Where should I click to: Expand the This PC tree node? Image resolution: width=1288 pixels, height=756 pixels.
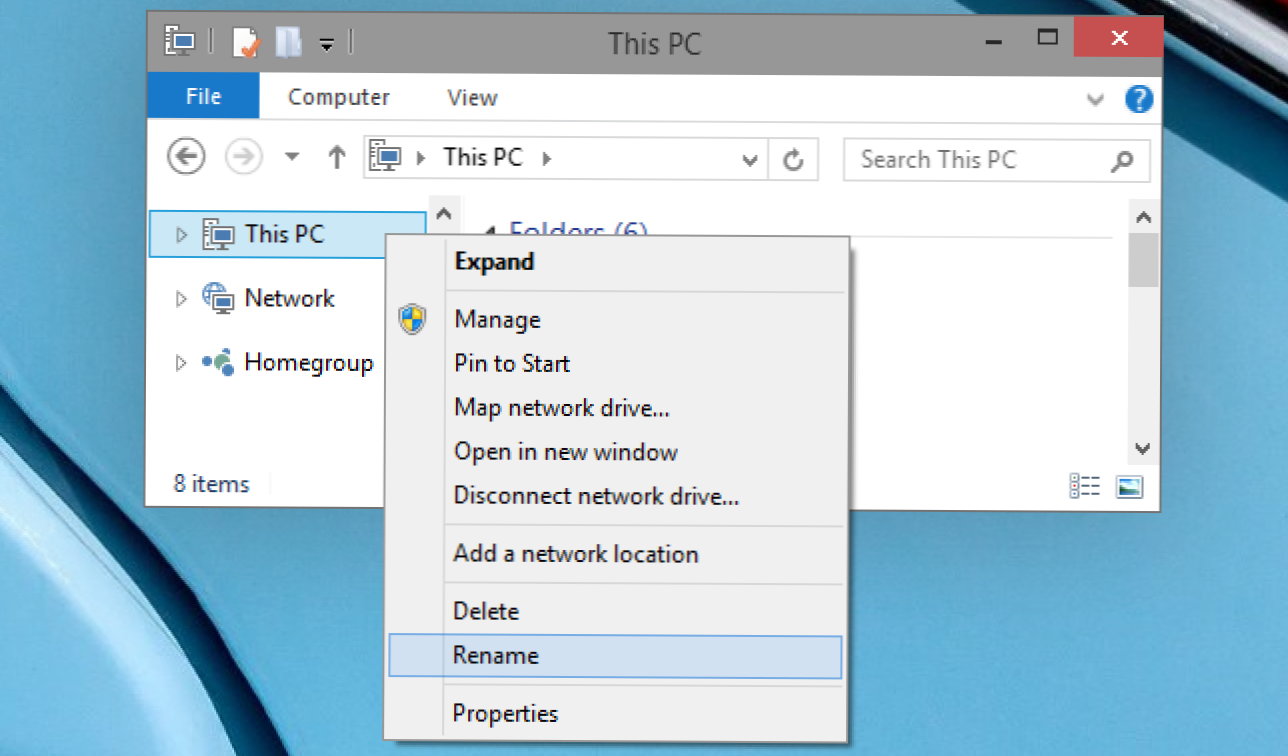click(x=181, y=235)
